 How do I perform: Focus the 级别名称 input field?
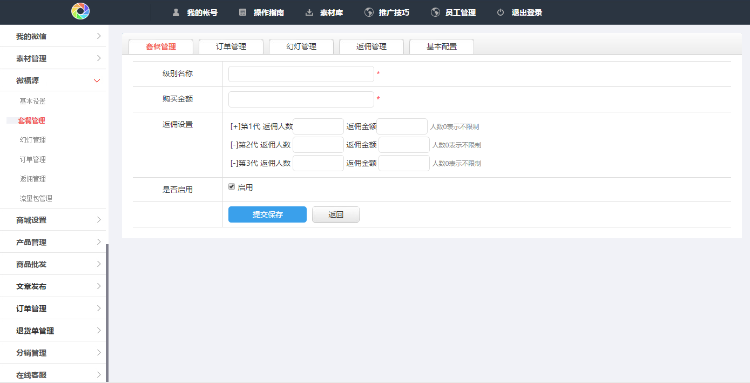(x=301, y=74)
